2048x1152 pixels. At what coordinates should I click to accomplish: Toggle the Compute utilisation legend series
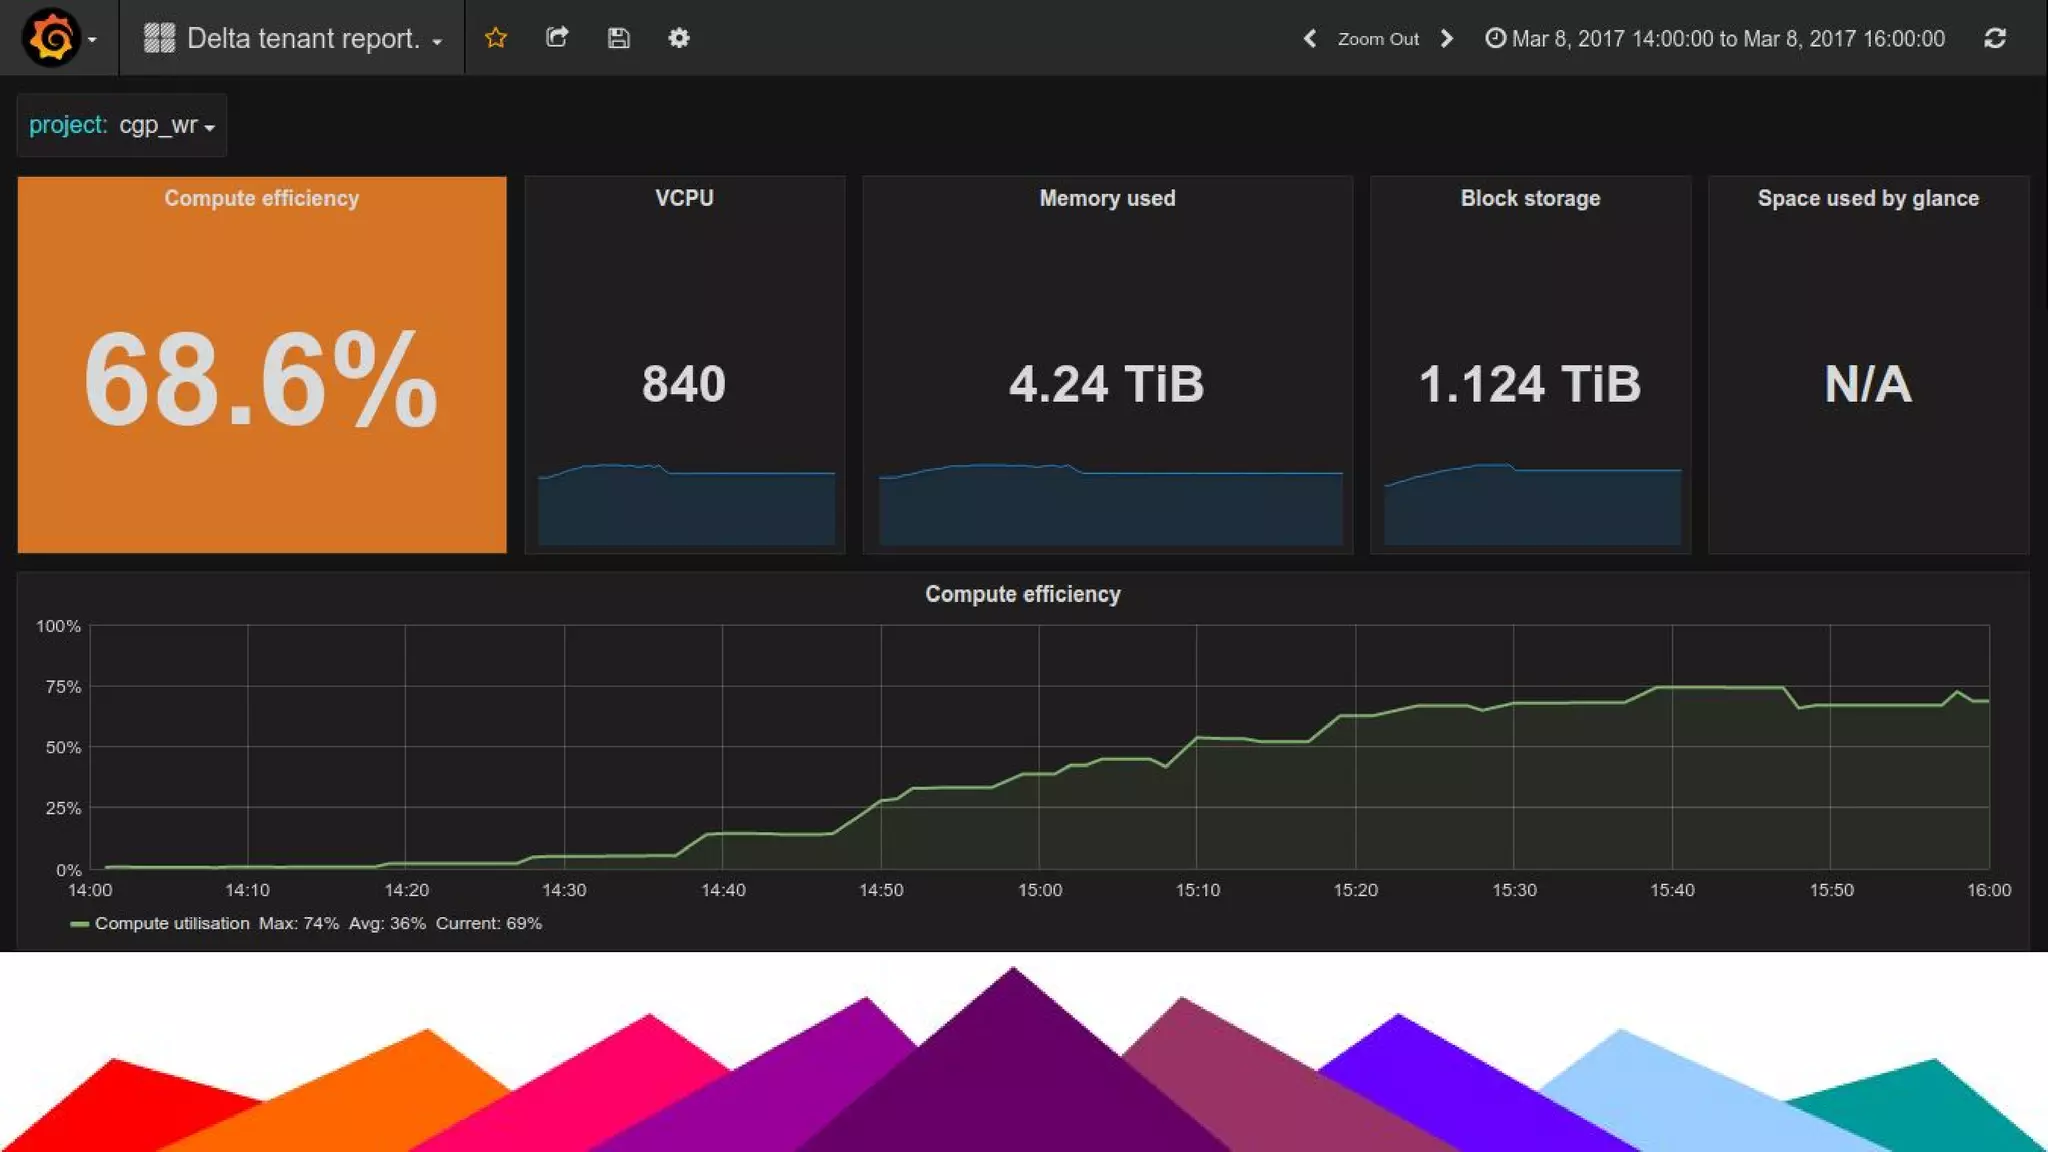click(x=172, y=923)
